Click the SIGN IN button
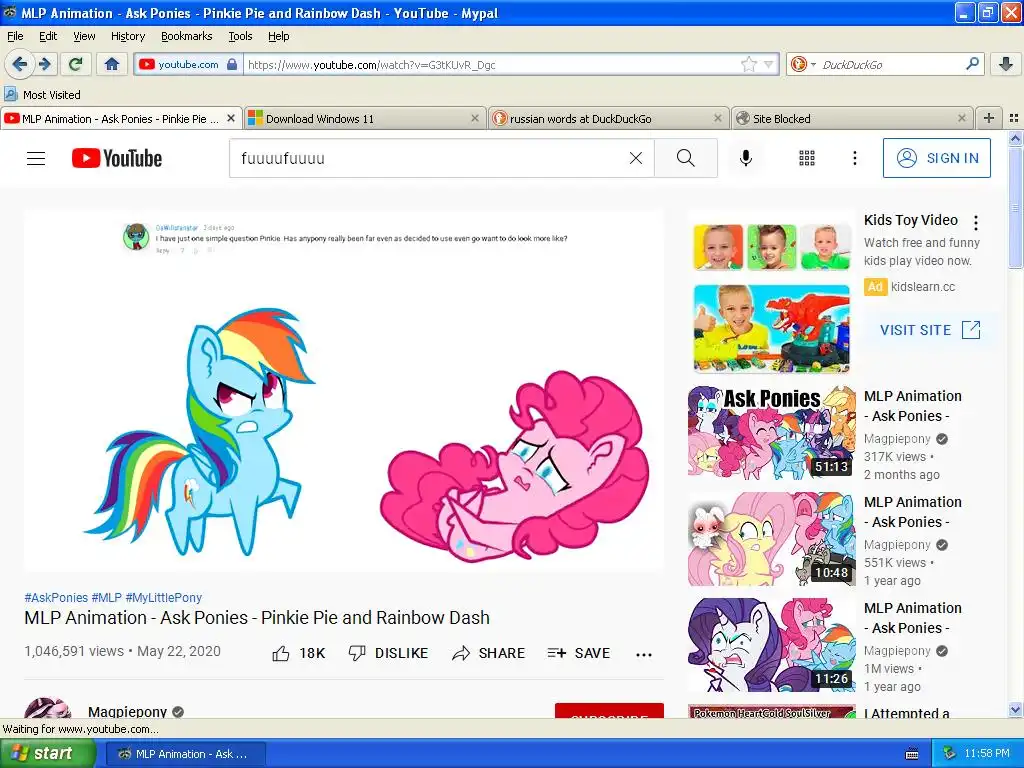1024x768 pixels. [x=936, y=158]
